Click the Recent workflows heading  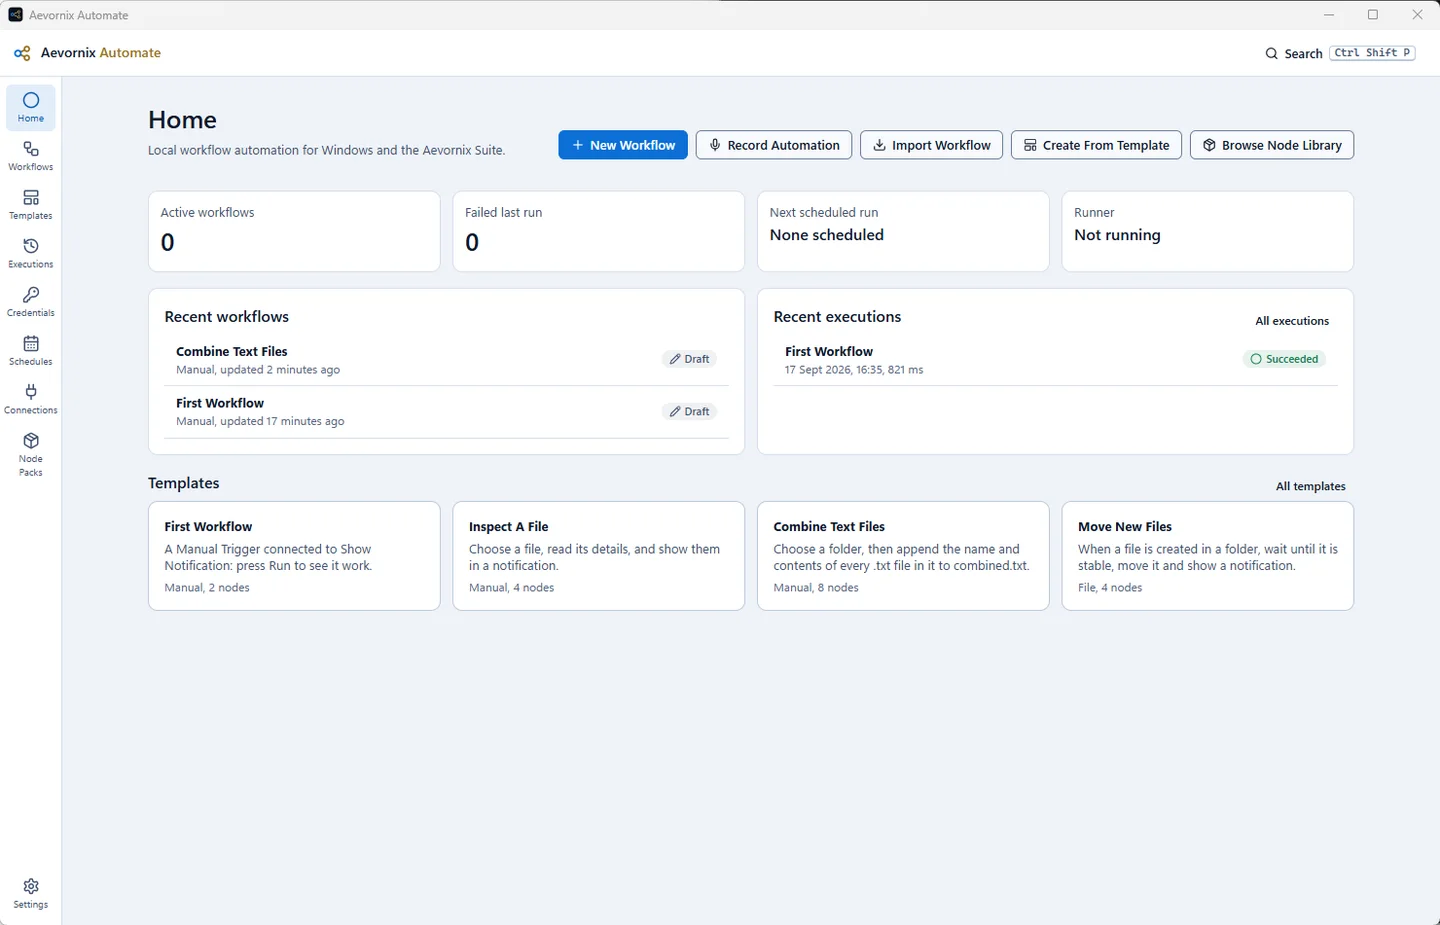(x=227, y=317)
